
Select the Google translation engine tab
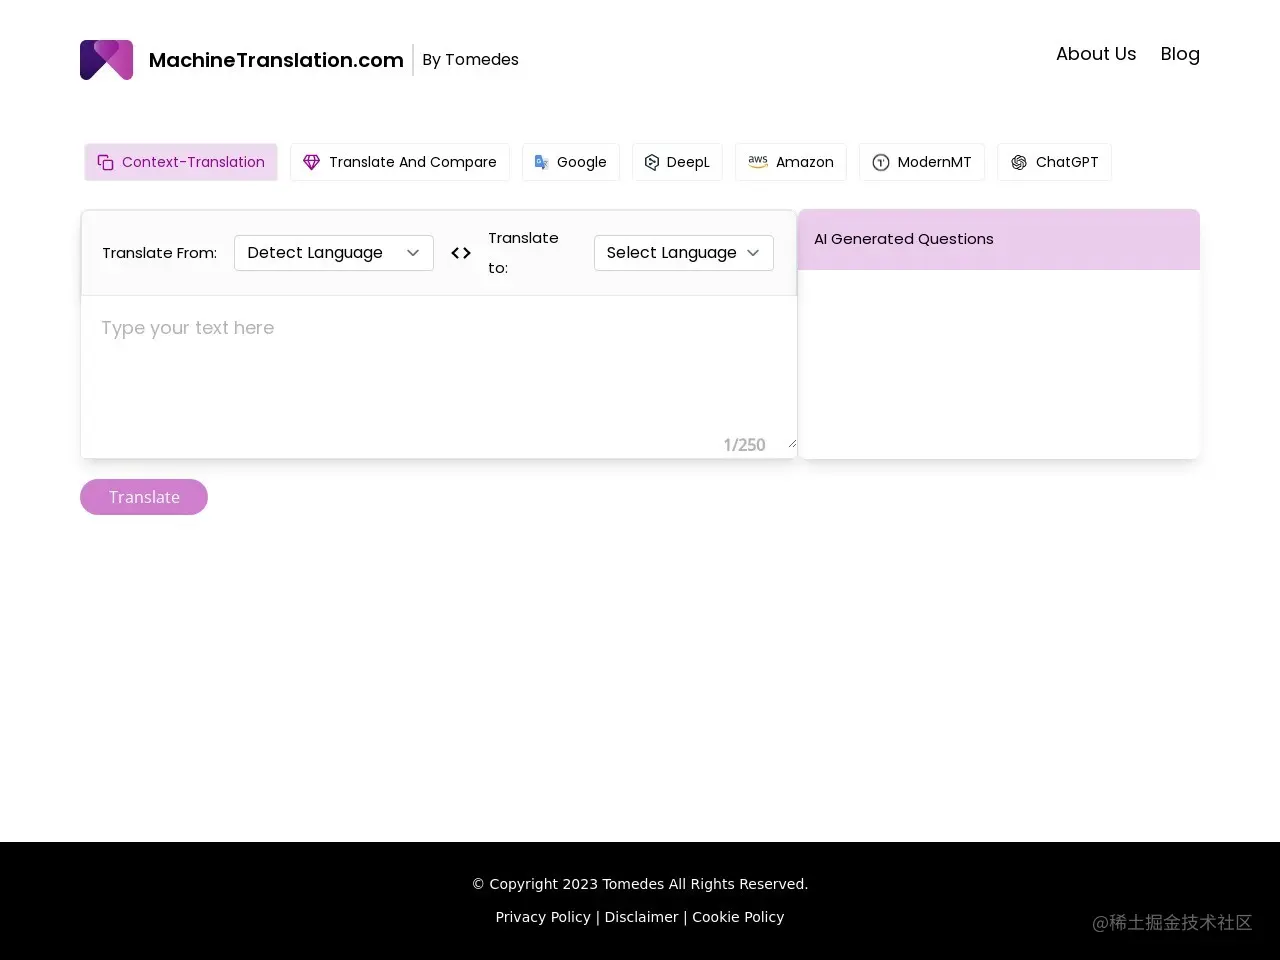[x=571, y=162]
